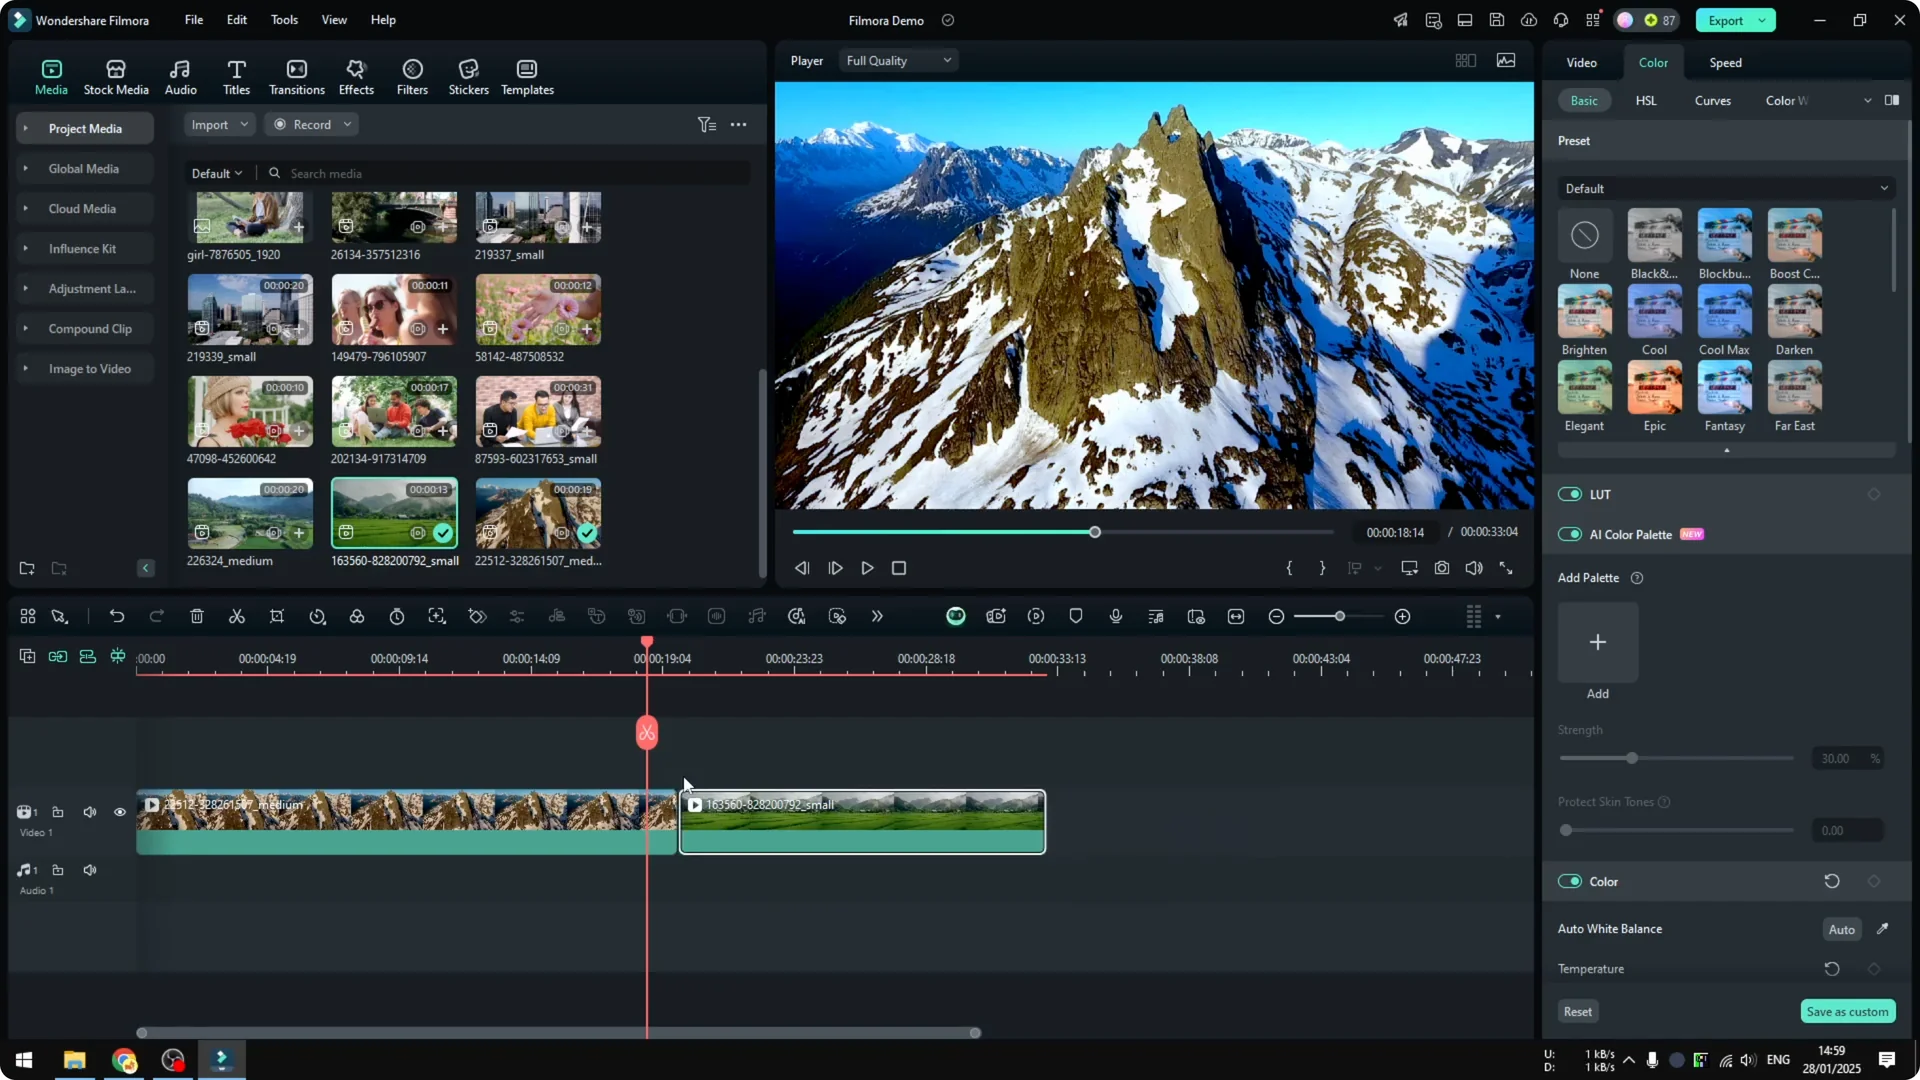Open the Tools menu
The image size is (1920, 1080).
tap(284, 20)
